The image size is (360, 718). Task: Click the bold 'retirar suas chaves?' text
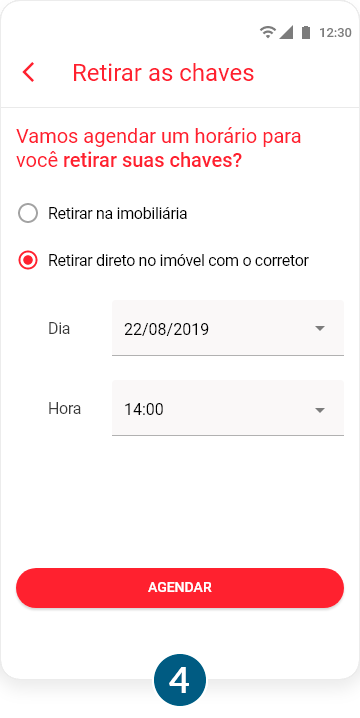[x=153, y=161]
